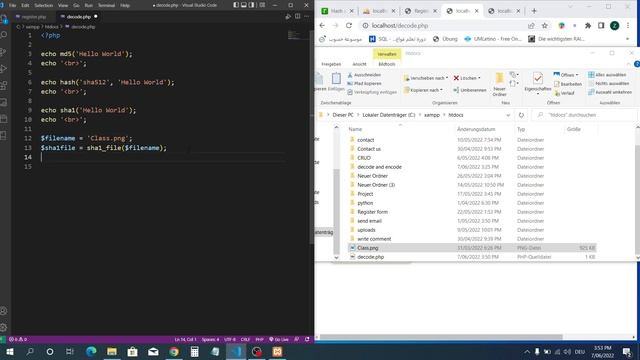Click Bearbeiten in Explorer ribbon
Viewport: 640px width, 360px height.
tap(568, 84)
